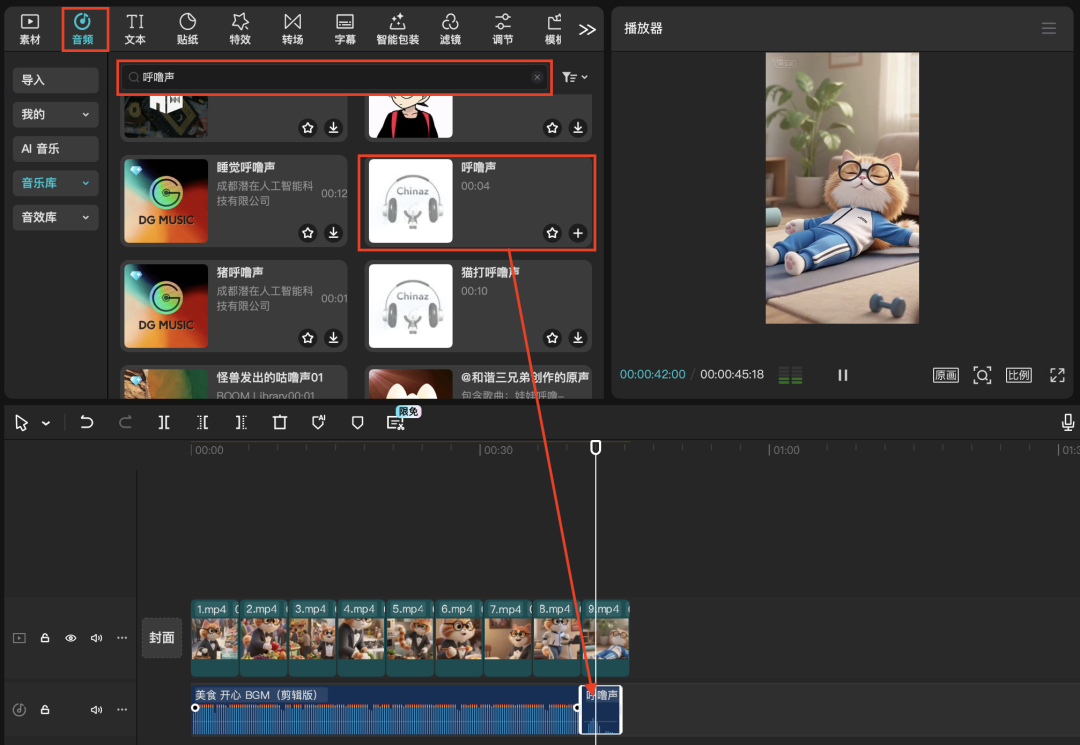Open the 滤镜 filters tab
This screenshot has width=1080, height=745.
coord(450,28)
